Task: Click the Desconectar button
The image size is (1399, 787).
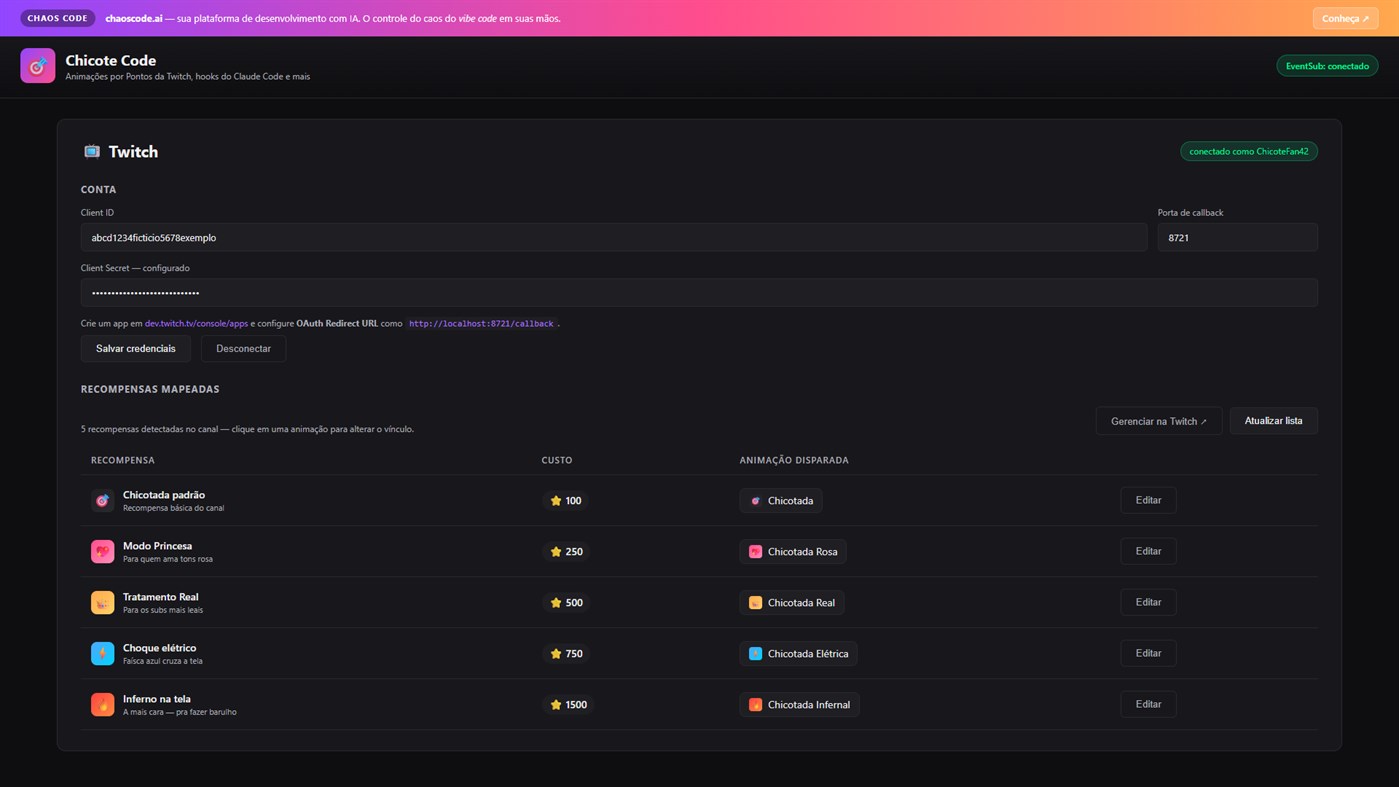Action: [x=243, y=348]
